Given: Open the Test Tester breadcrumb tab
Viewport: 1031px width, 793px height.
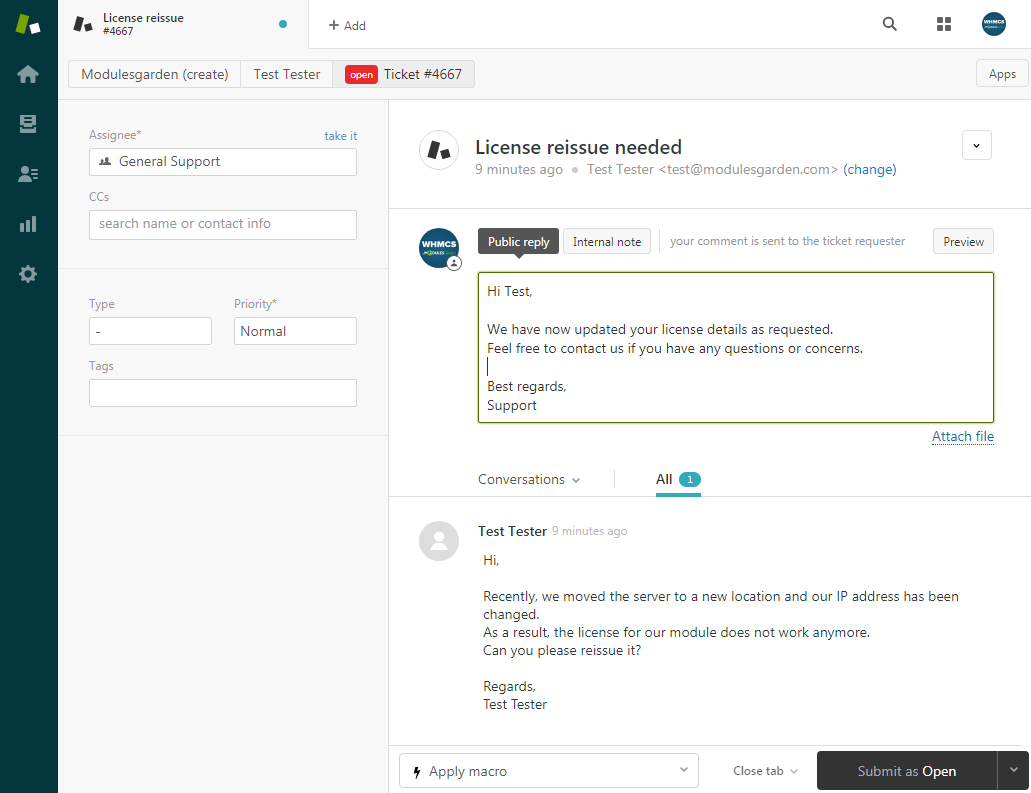Looking at the screenshot, I should point(287,74).
